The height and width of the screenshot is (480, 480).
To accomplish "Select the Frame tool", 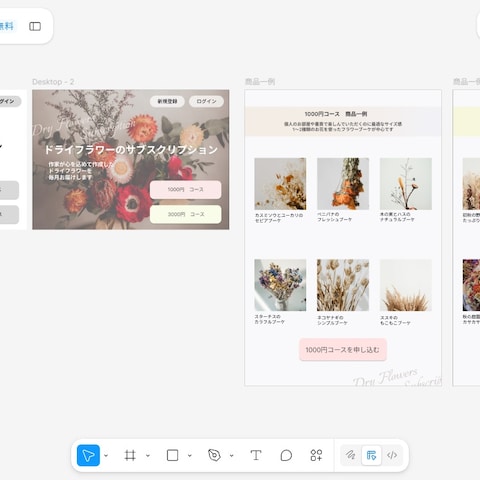I will pos(130,455).
